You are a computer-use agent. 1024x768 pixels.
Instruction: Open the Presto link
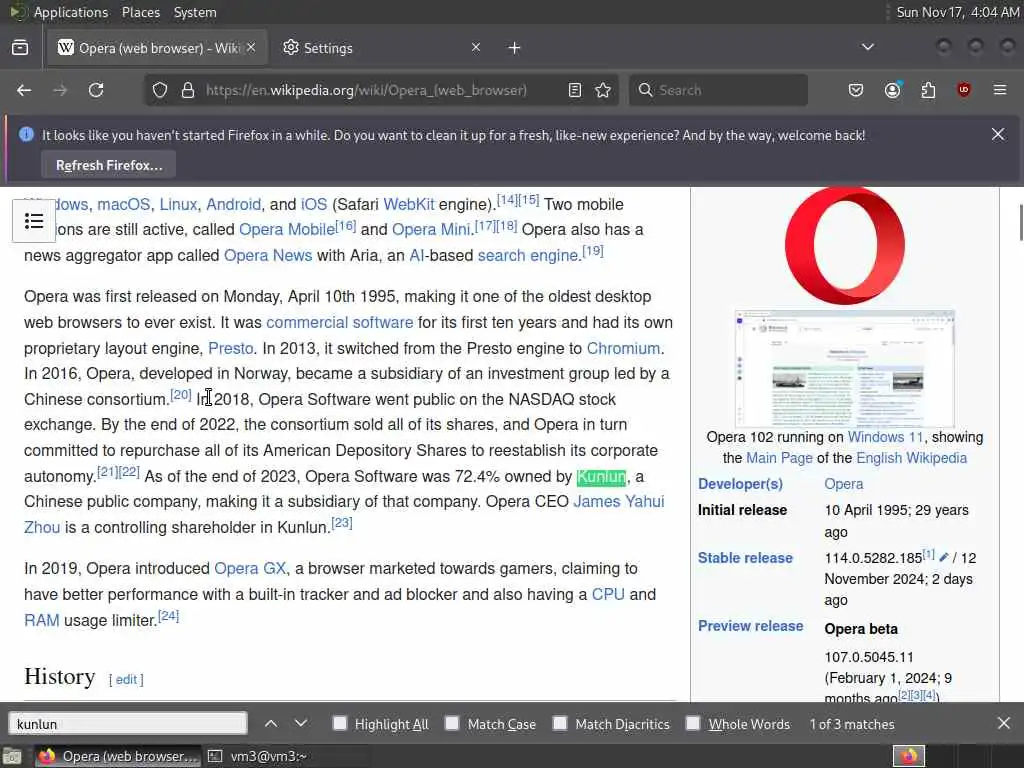(x=231, y=348)
